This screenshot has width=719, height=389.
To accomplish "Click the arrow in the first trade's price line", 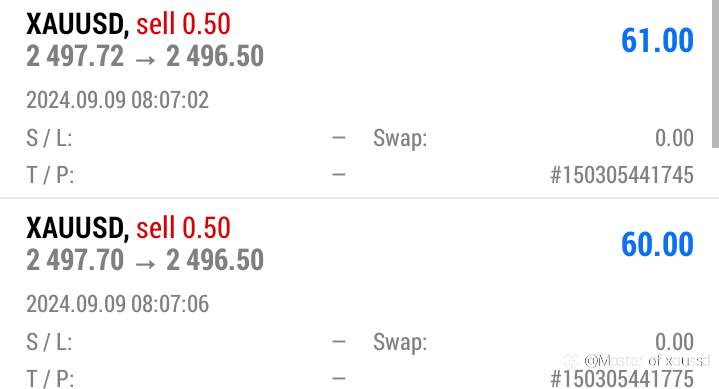I will tap(145, 60).
